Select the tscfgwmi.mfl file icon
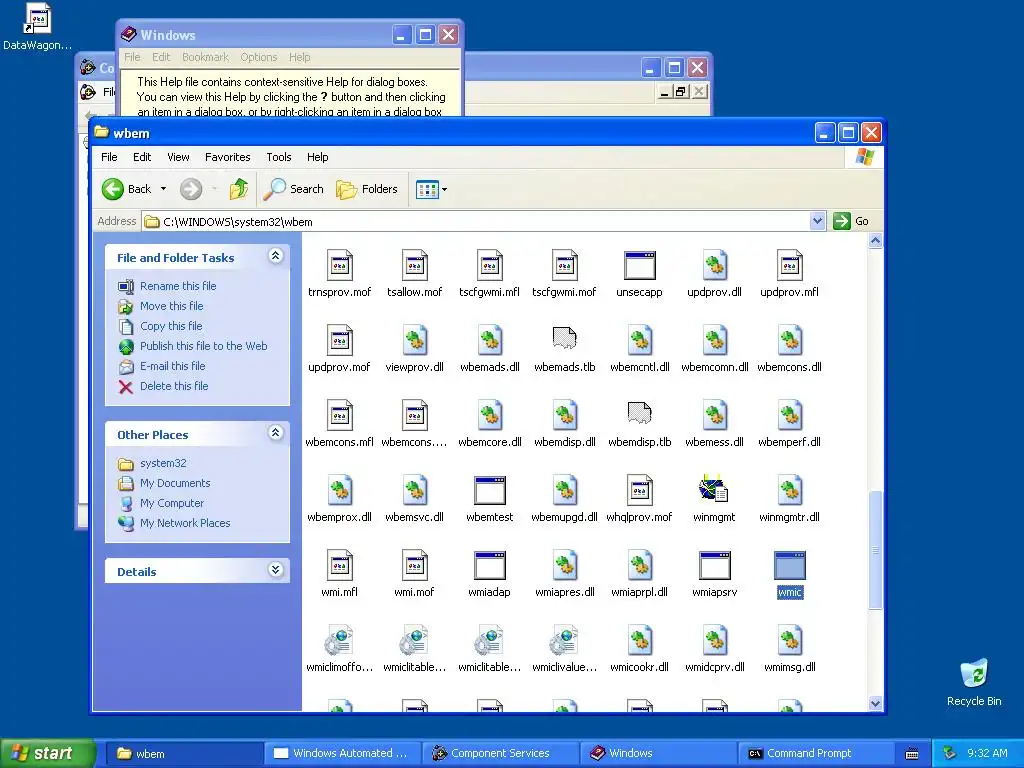1024x768 pixels. point(490,265)
